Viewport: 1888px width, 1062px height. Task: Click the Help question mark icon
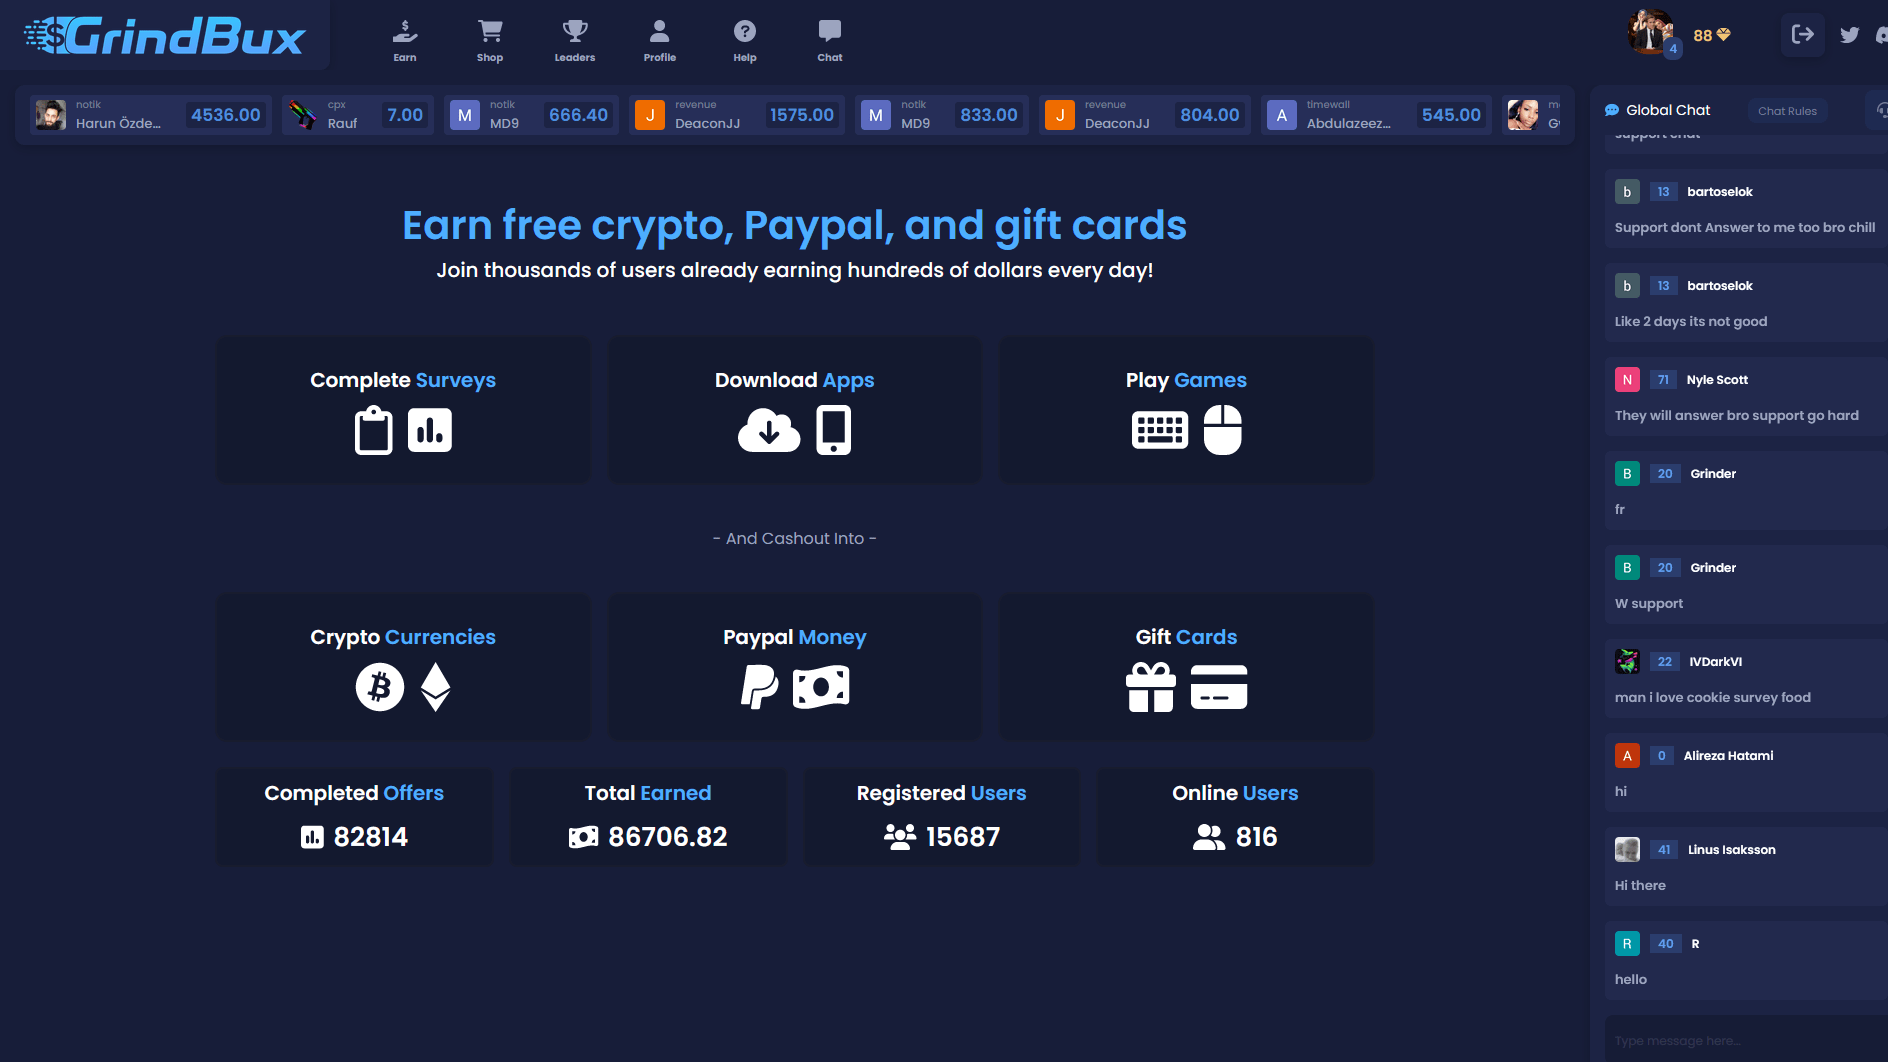(x=744, y=30)
